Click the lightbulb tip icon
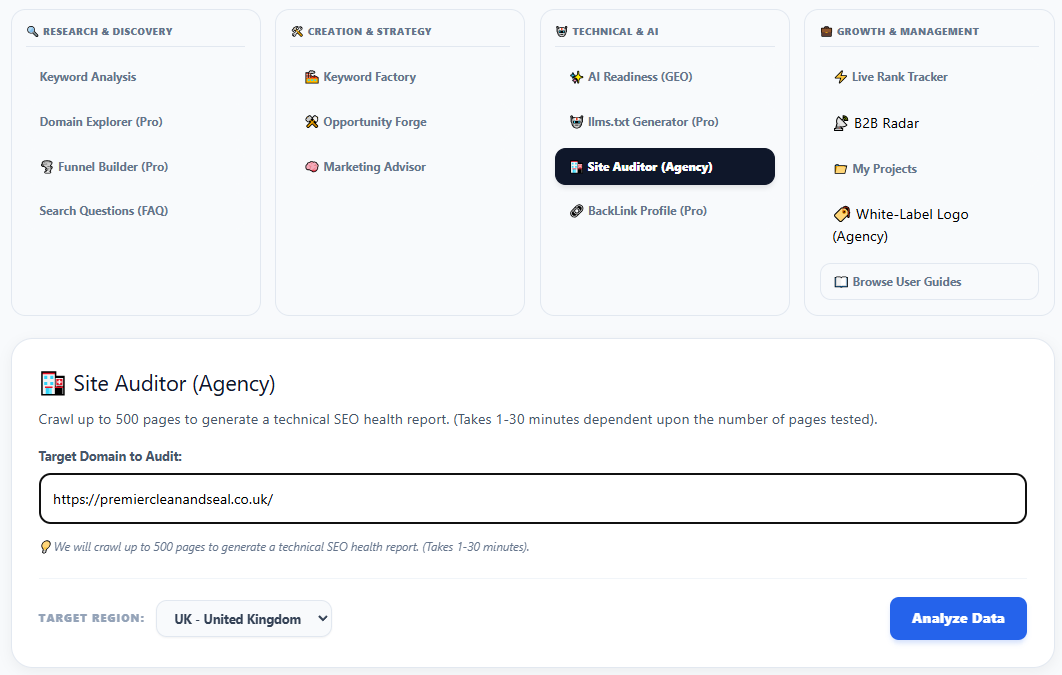Viewport: 1062px width, 675px height. pyautogui.click(x=45, y=546)
